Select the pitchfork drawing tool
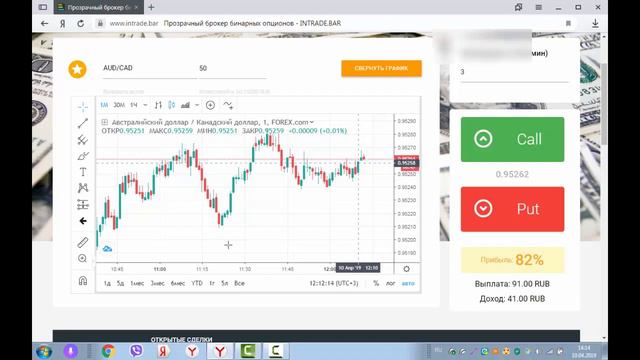Image resolution: width=640 pixels, height=360 pixels. (x=83, y=140)
